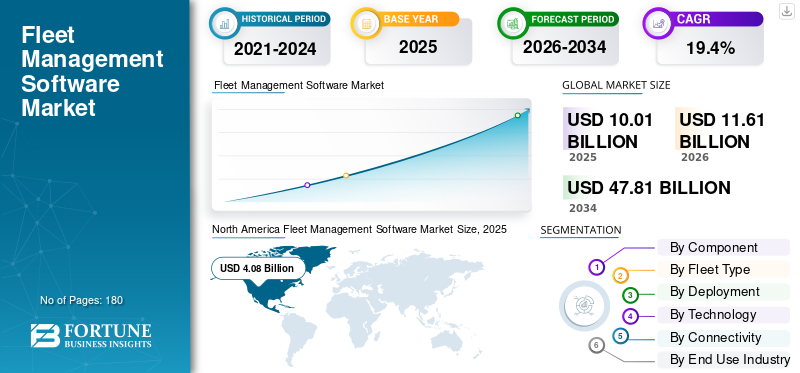
Task: Click the Fortune Business Insights logo
Action: pyautogui.click(x=91, y=335)
